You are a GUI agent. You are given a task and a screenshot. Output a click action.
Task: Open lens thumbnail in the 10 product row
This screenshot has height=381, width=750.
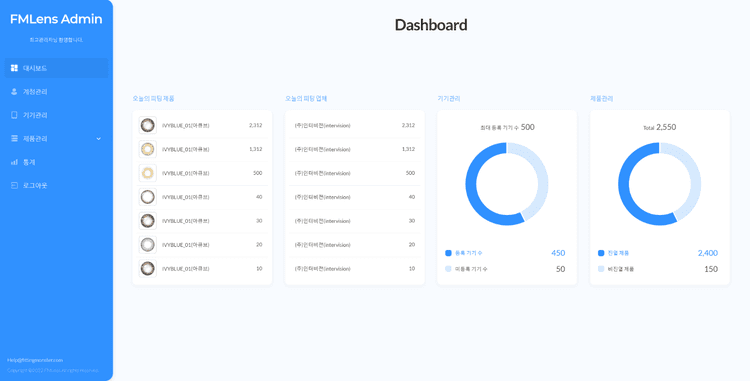(147, 269)
